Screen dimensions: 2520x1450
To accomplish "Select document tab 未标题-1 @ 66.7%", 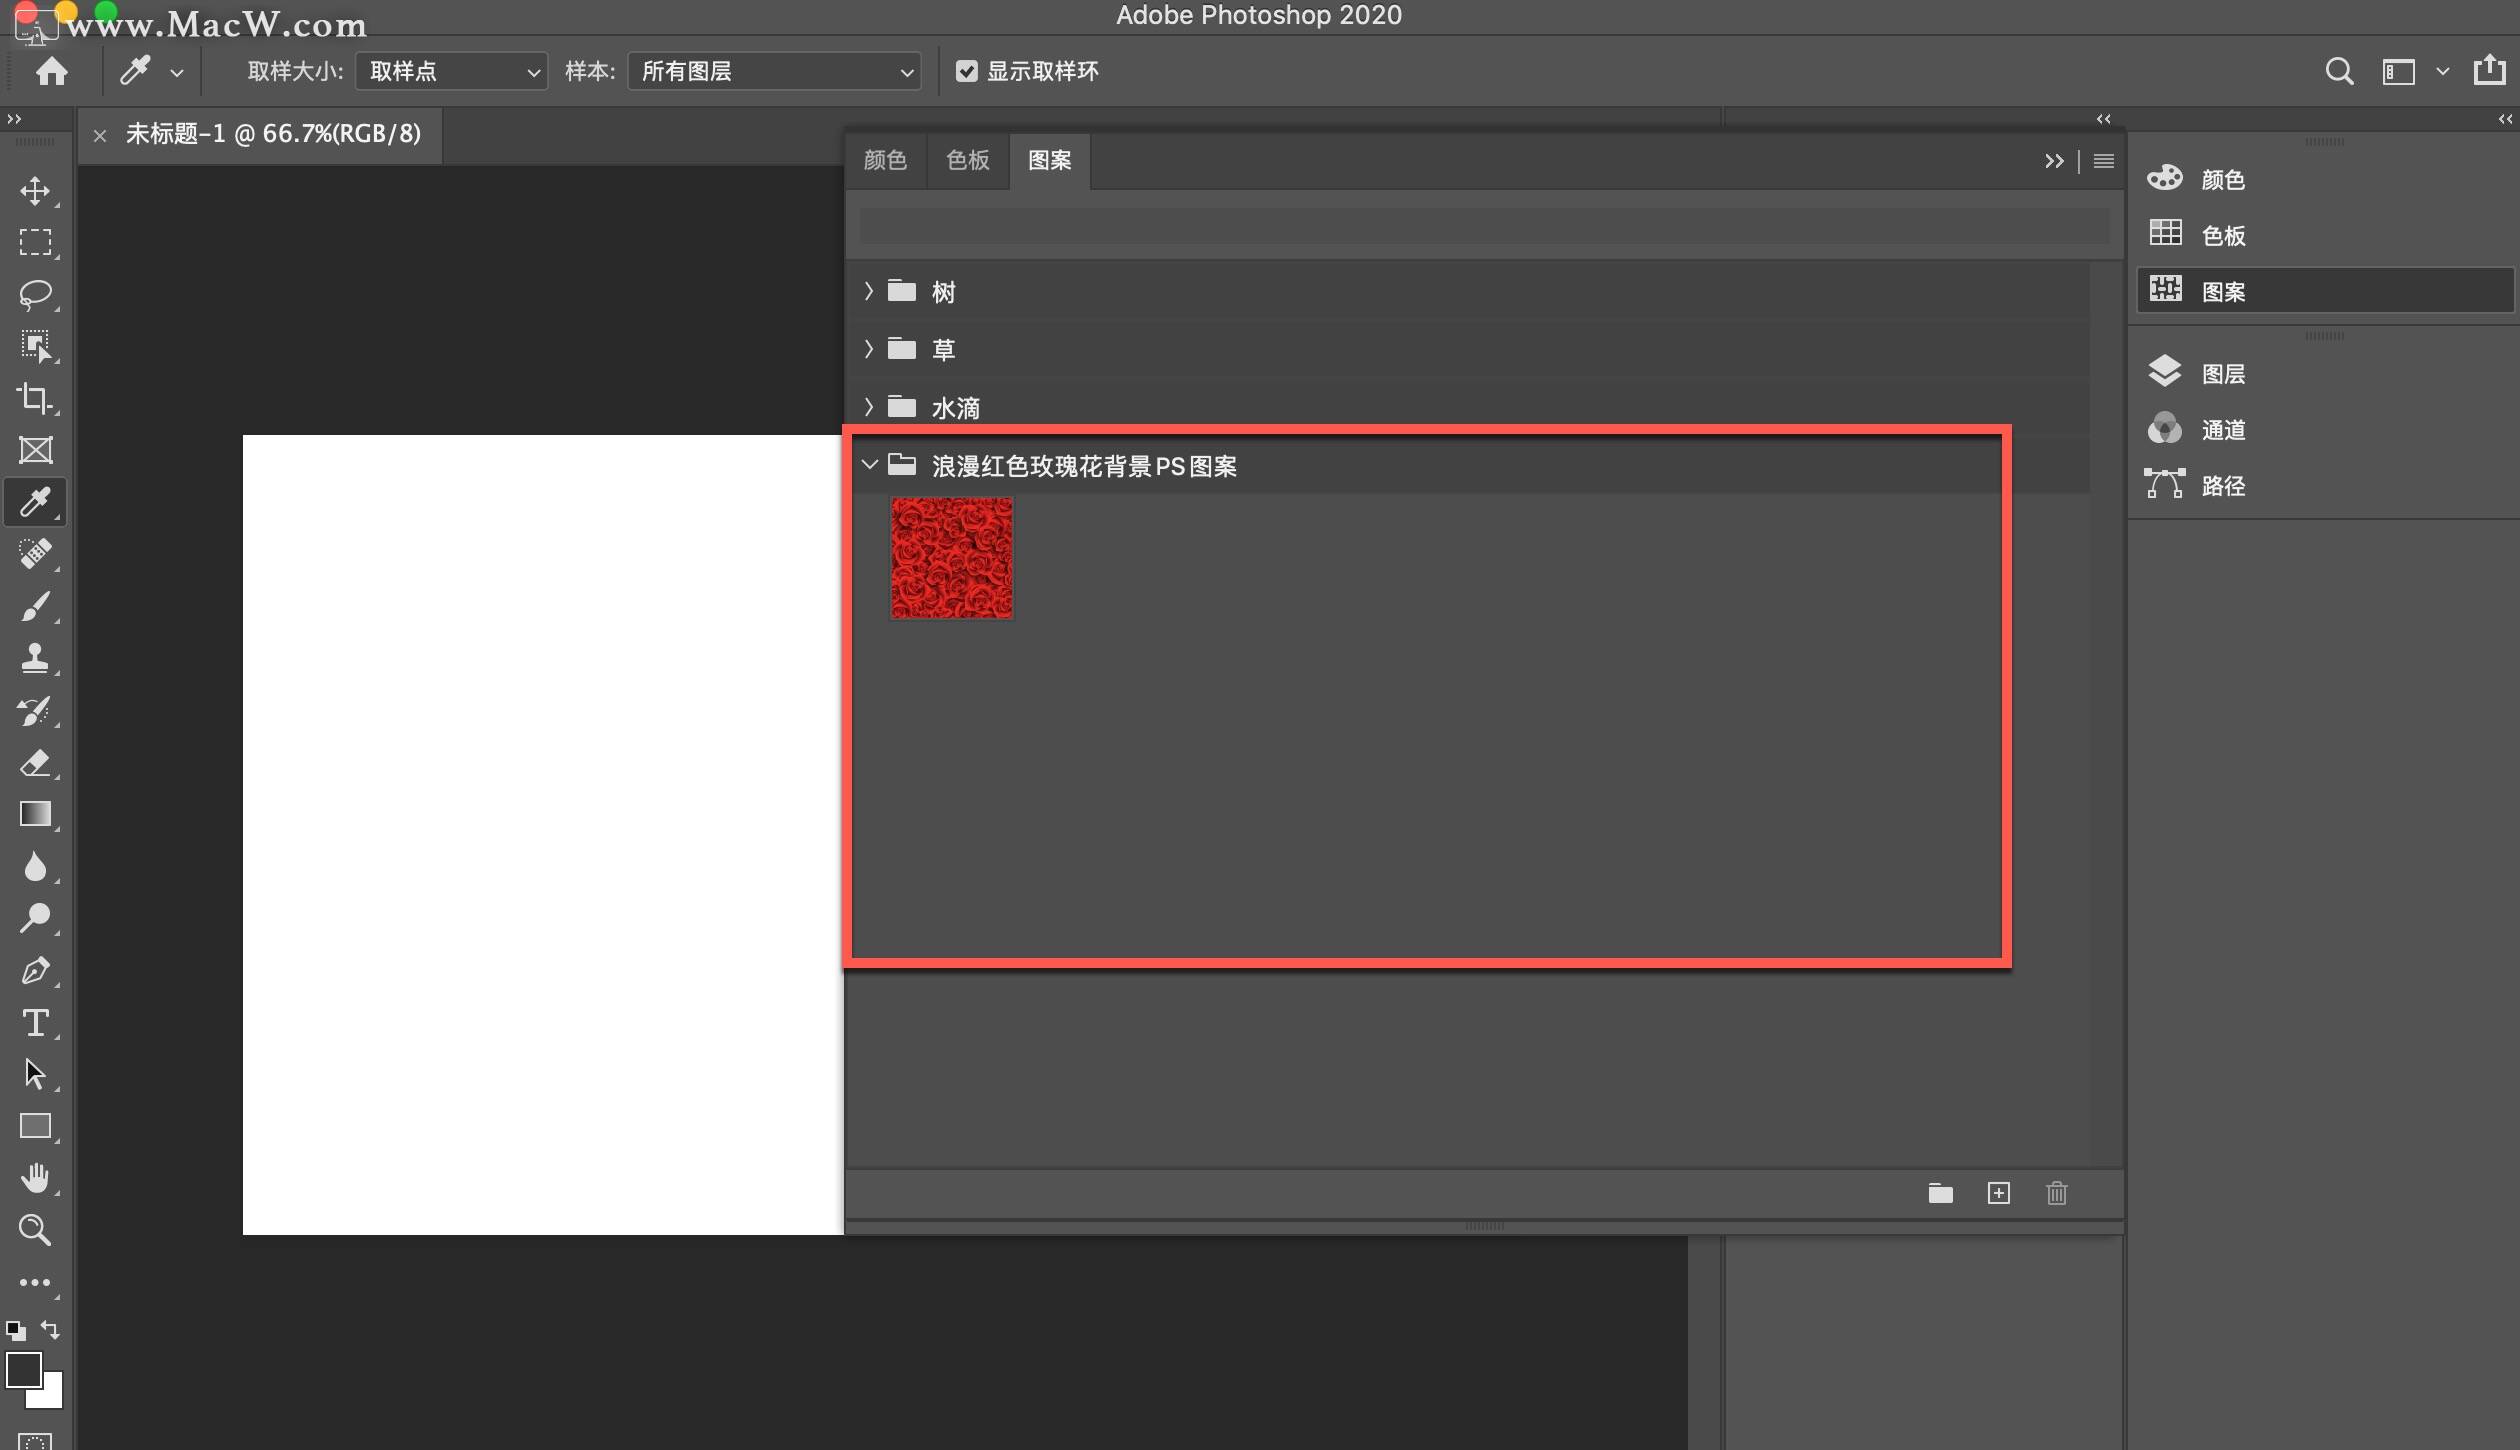I will click(273, 134).
